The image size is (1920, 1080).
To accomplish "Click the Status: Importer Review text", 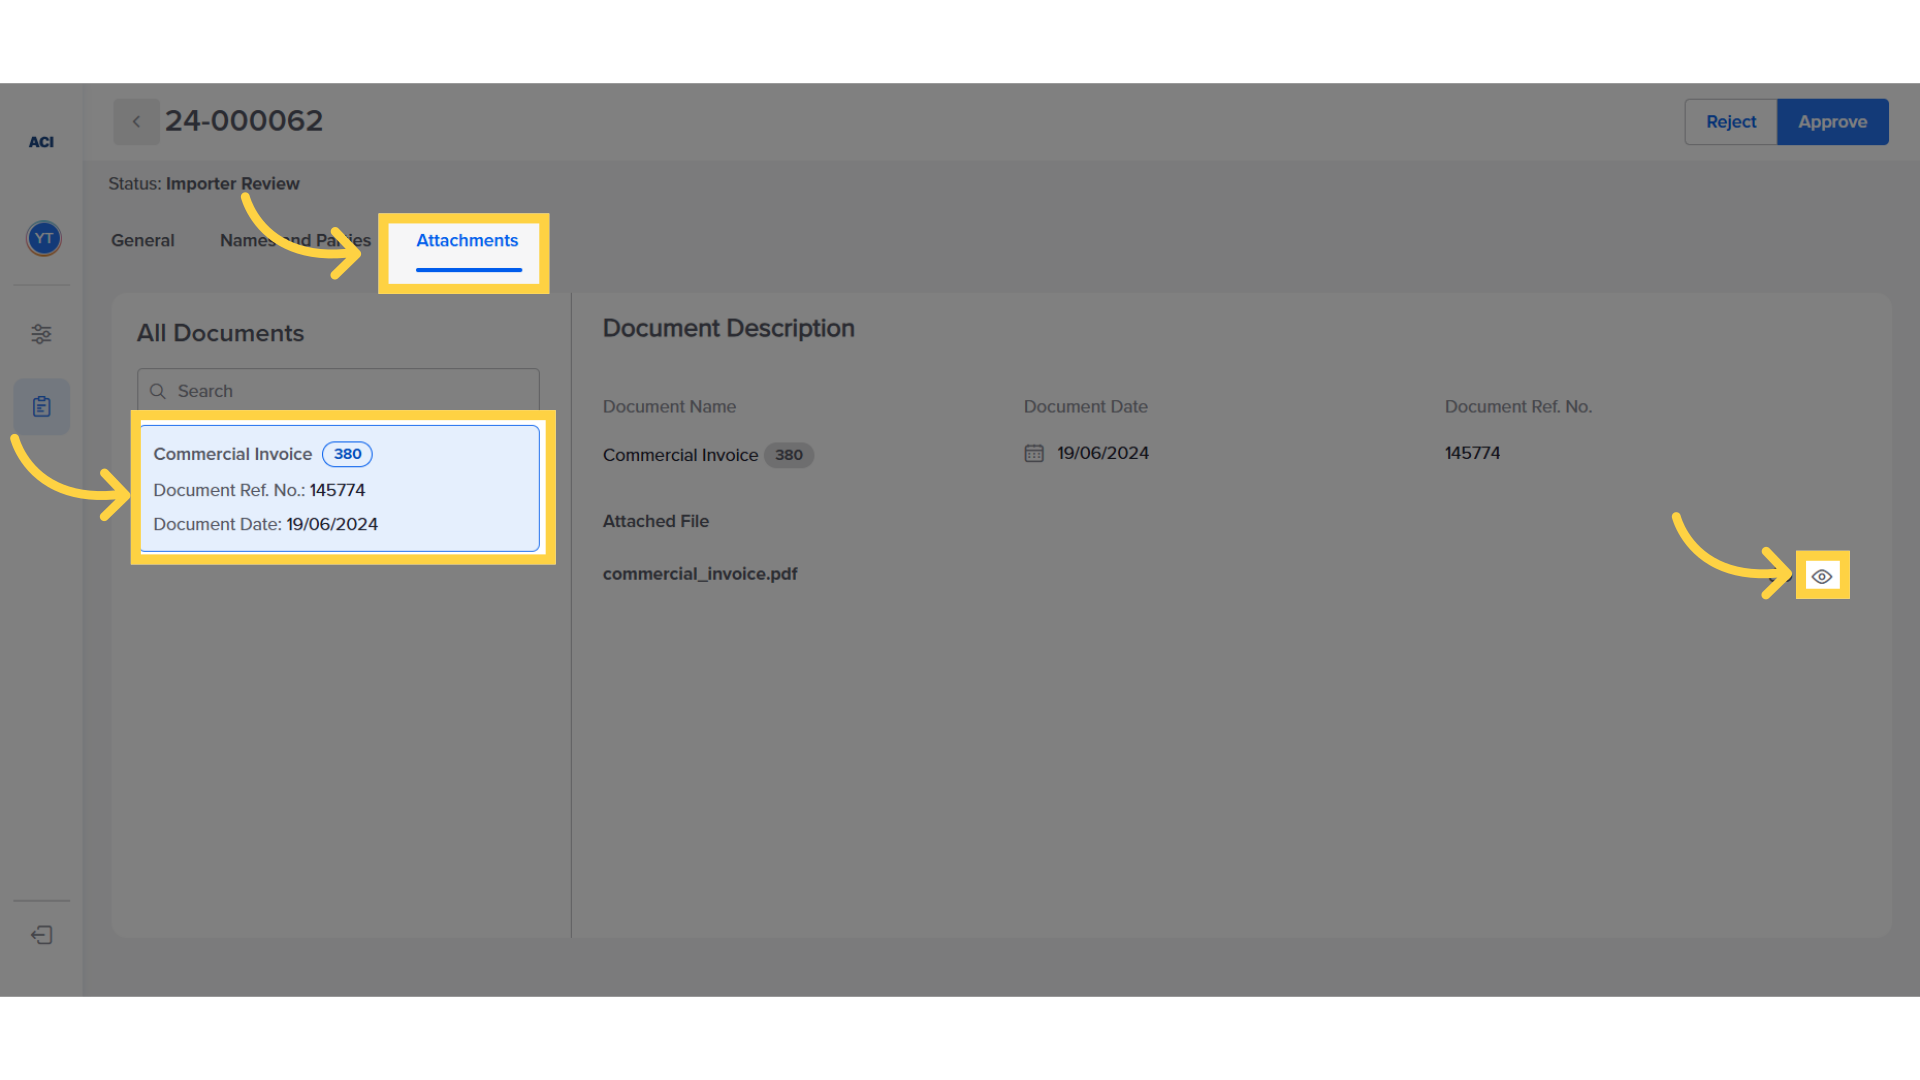I will click(204, 184).
